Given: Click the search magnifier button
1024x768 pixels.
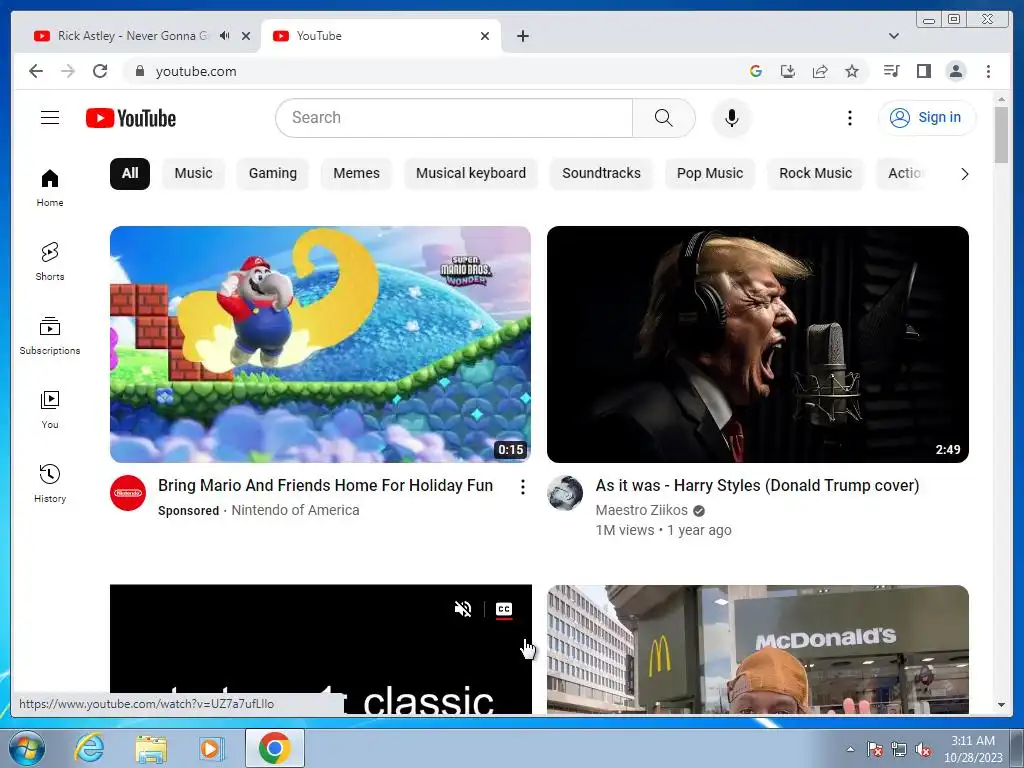Looking at the screenshot, I should coord(664,118).
